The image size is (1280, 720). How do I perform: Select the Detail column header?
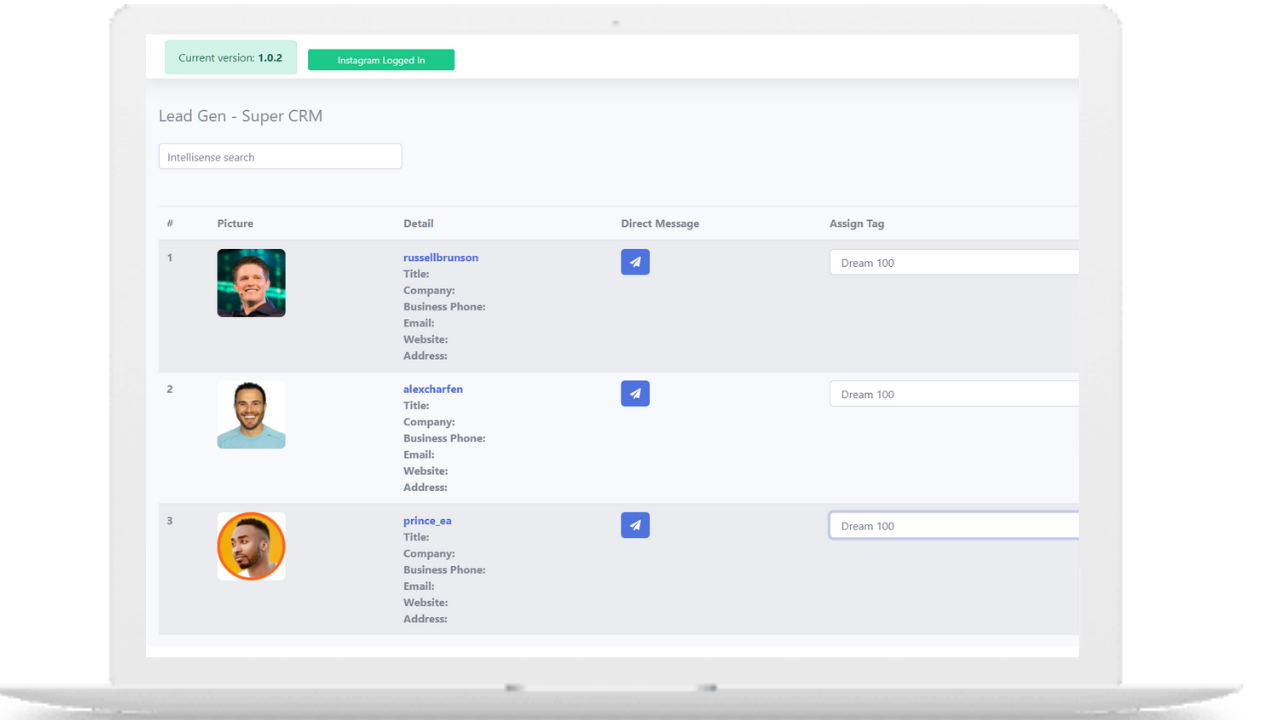pos(418,224)
